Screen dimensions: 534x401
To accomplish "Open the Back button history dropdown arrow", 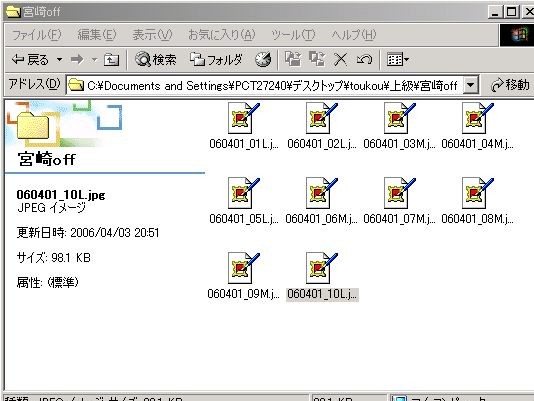I will coord(59,60).
